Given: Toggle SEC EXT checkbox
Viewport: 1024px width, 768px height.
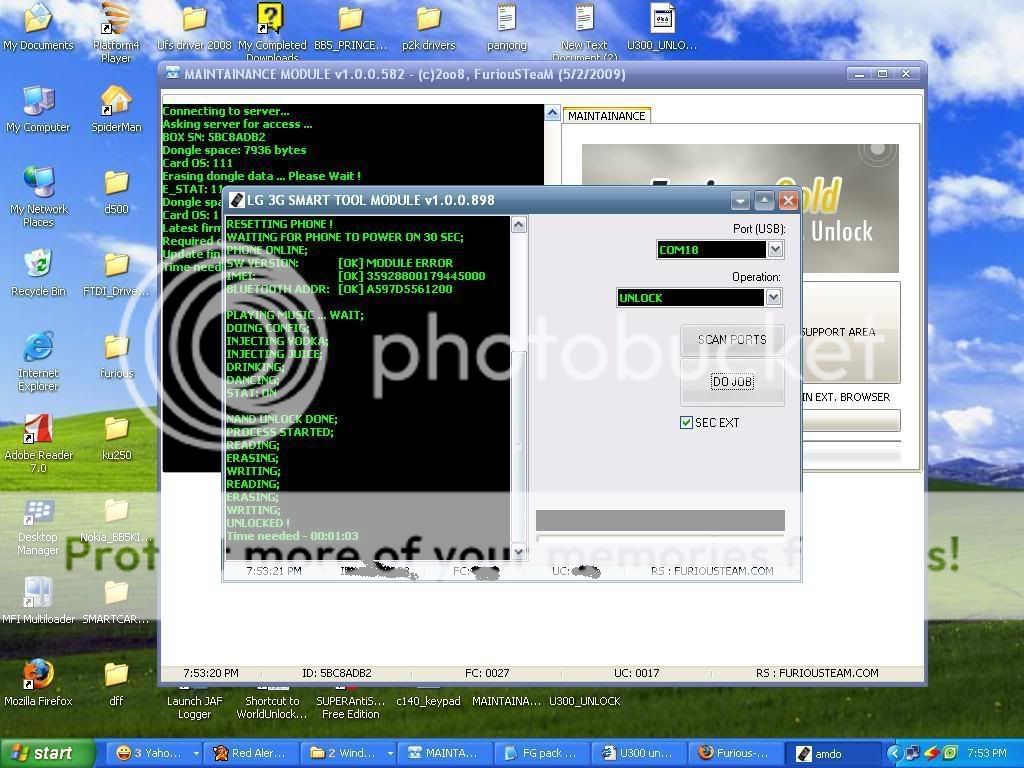Looking at the screenshot, I should (x=686, y=423).
